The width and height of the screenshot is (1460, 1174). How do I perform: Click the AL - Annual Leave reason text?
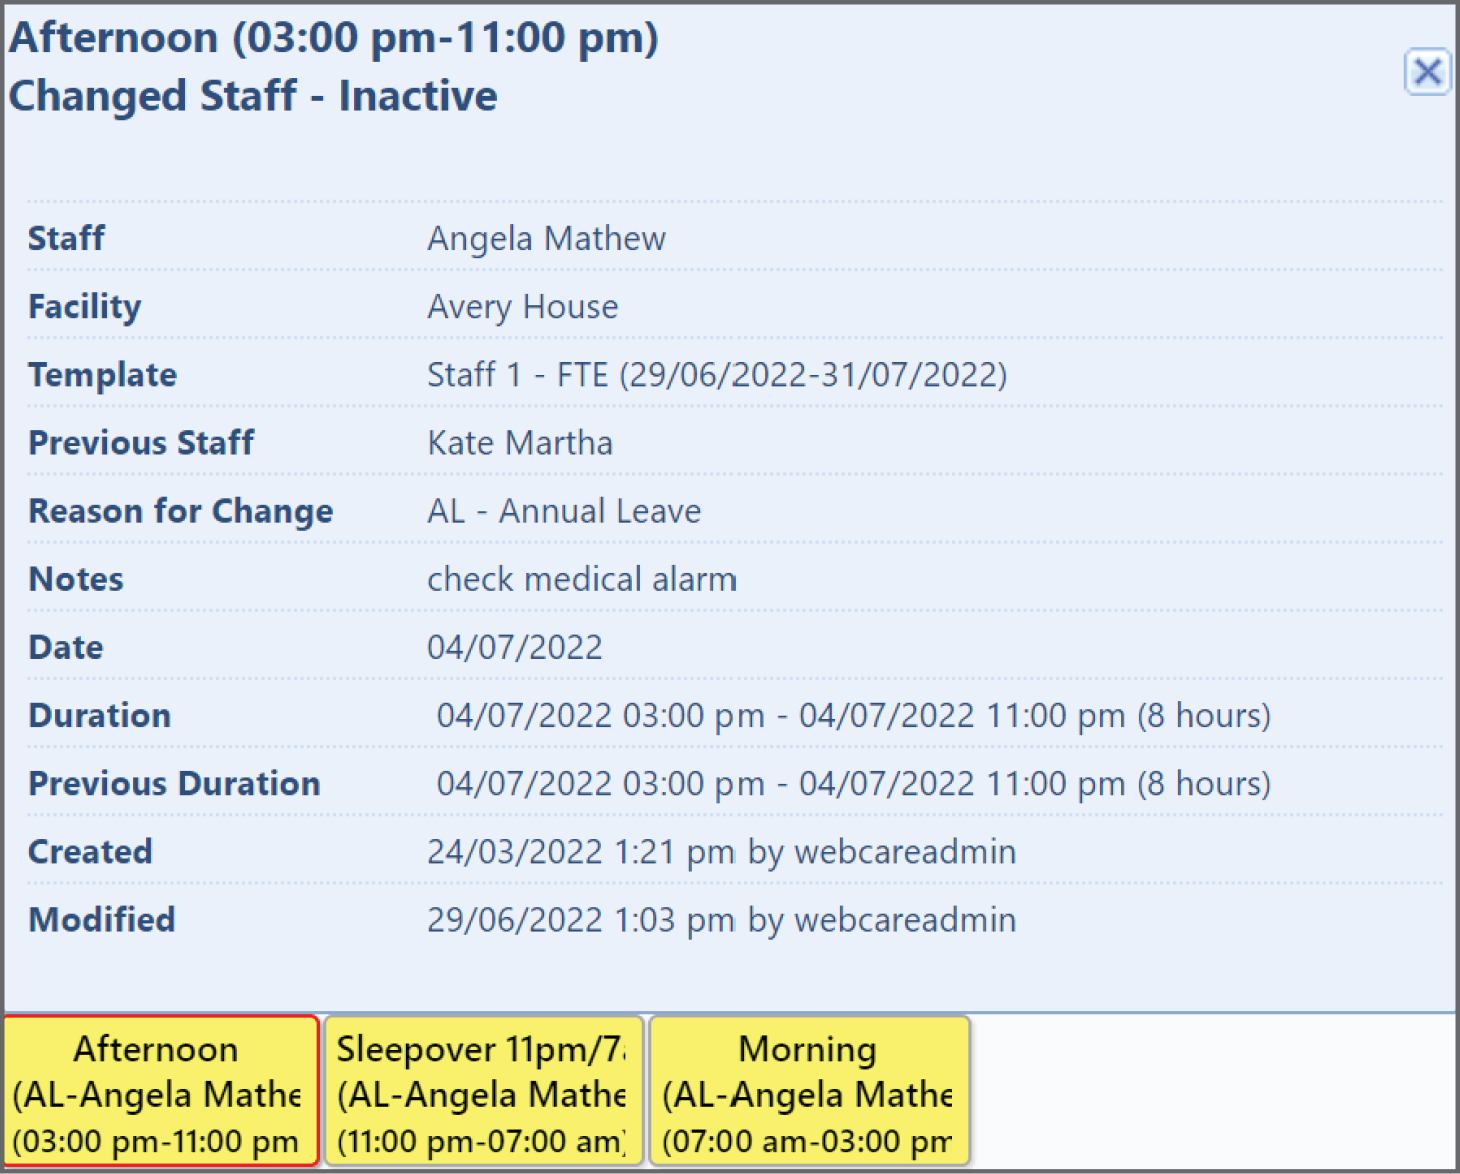(564, 511)
